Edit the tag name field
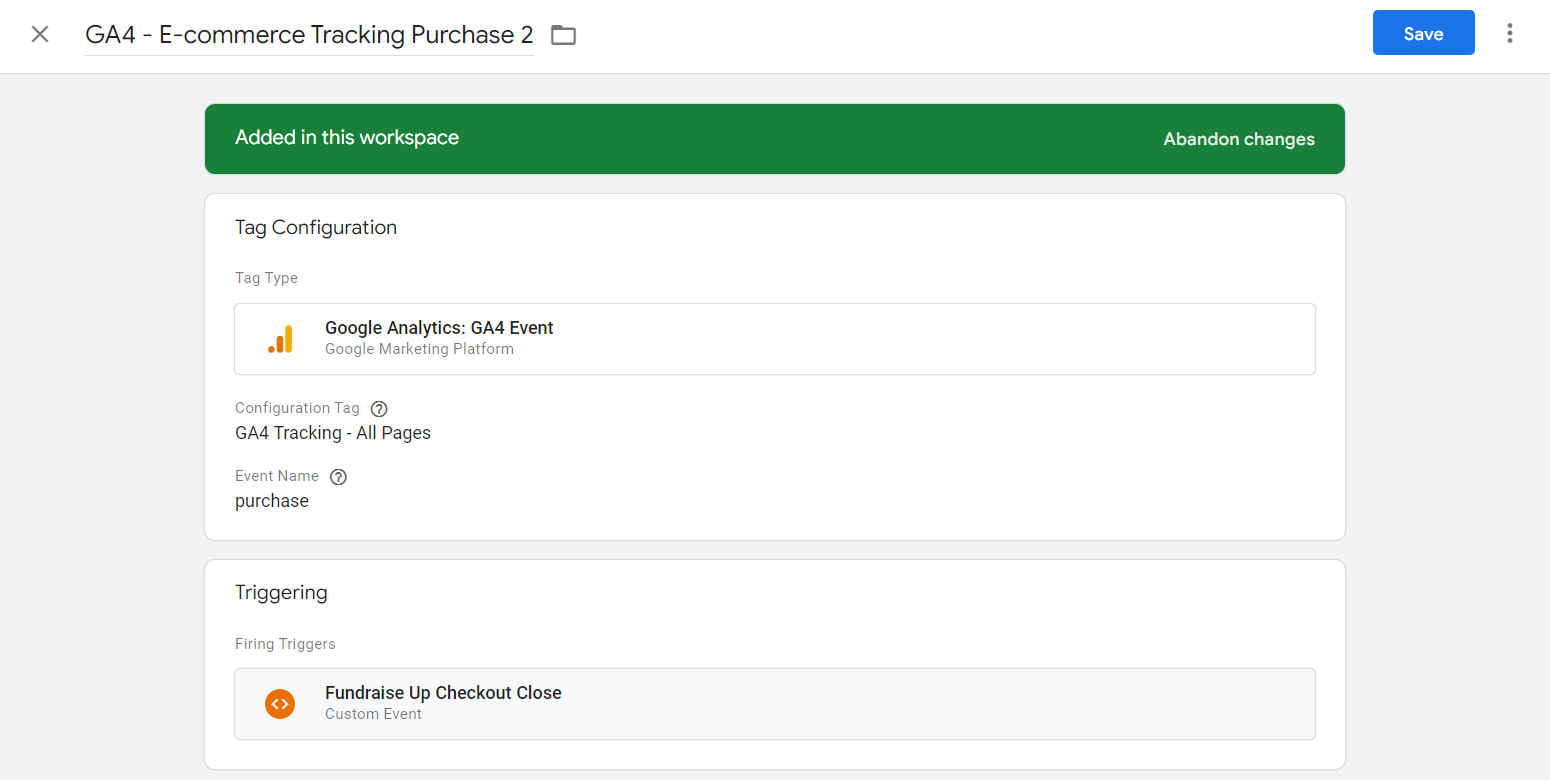1550x780 pixels. (x=309, y=35)
